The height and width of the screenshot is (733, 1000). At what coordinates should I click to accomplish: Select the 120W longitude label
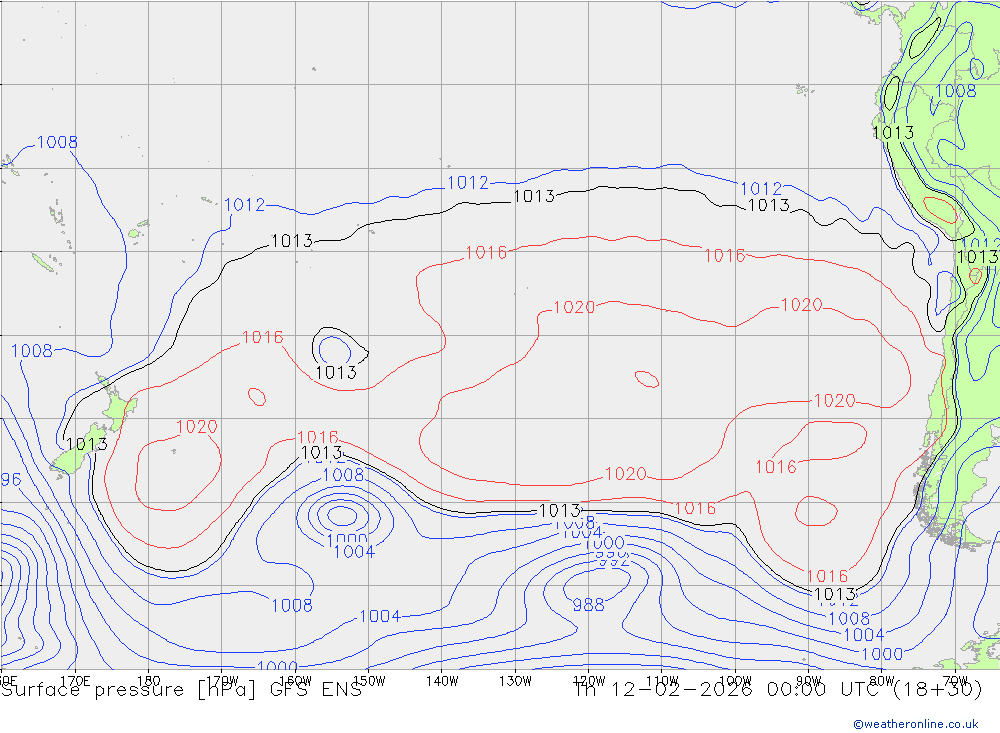[x=589, y=681]
